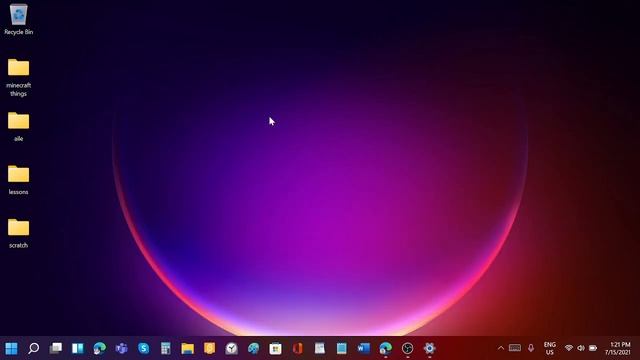Open Microsoft Store from taskbar
This screenshot has height=360, width=640.
click(276, 348)
